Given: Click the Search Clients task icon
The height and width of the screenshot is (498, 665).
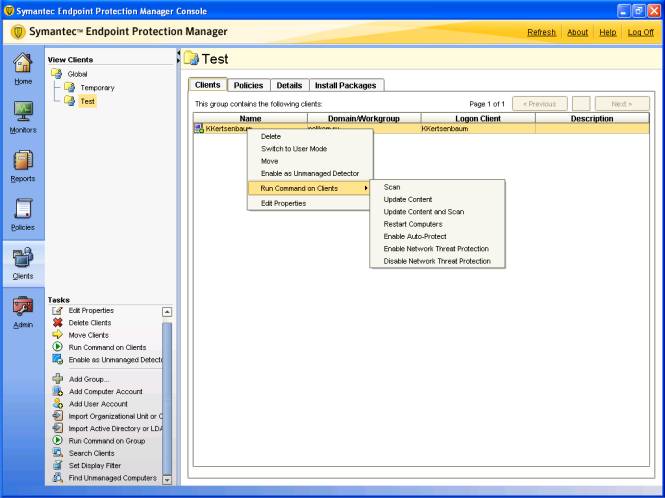Looking at the screenshot, I should coord(58,453).
